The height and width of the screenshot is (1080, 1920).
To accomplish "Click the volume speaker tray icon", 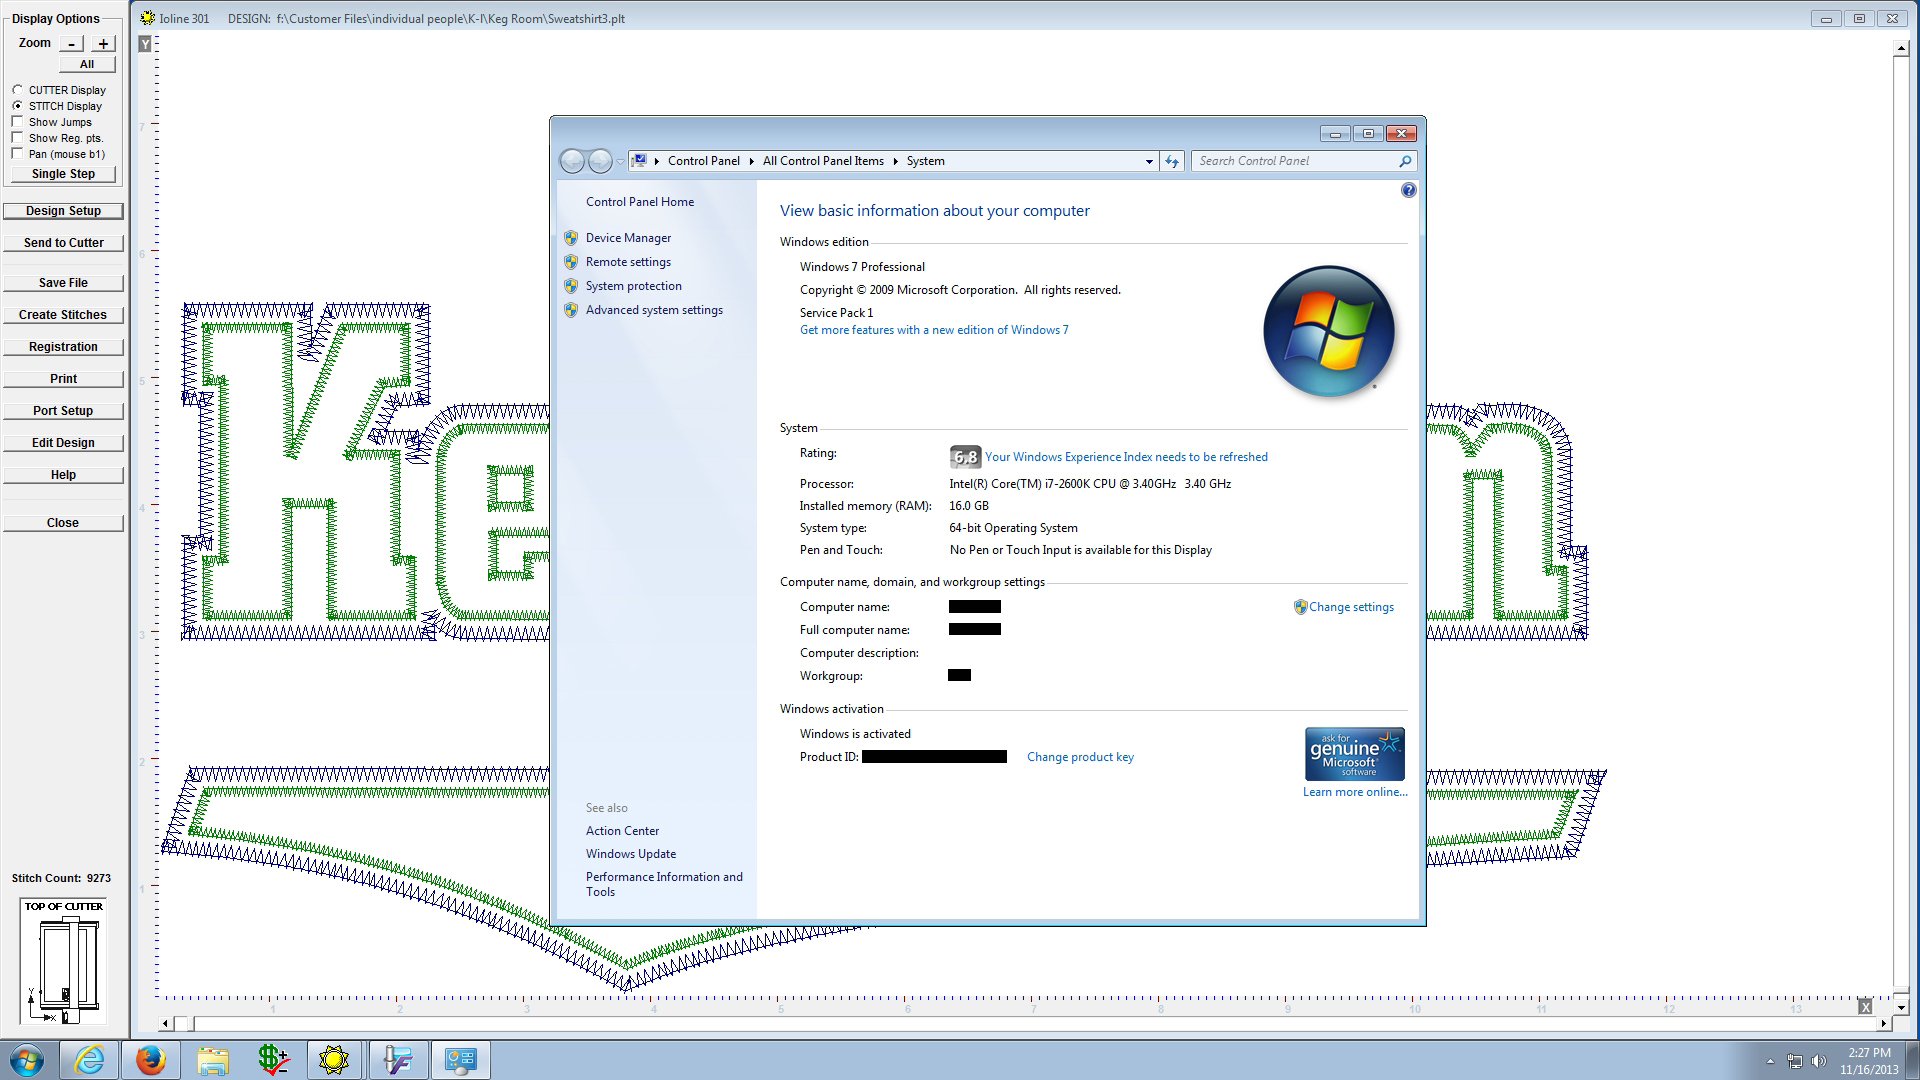I will (x=1819, y=1061).
